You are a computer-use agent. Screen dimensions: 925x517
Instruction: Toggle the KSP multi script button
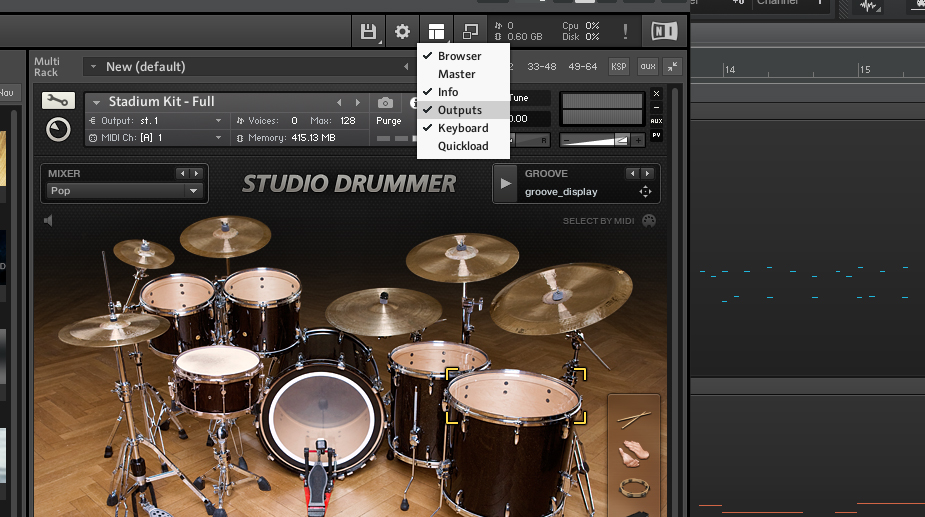[619, 67]
